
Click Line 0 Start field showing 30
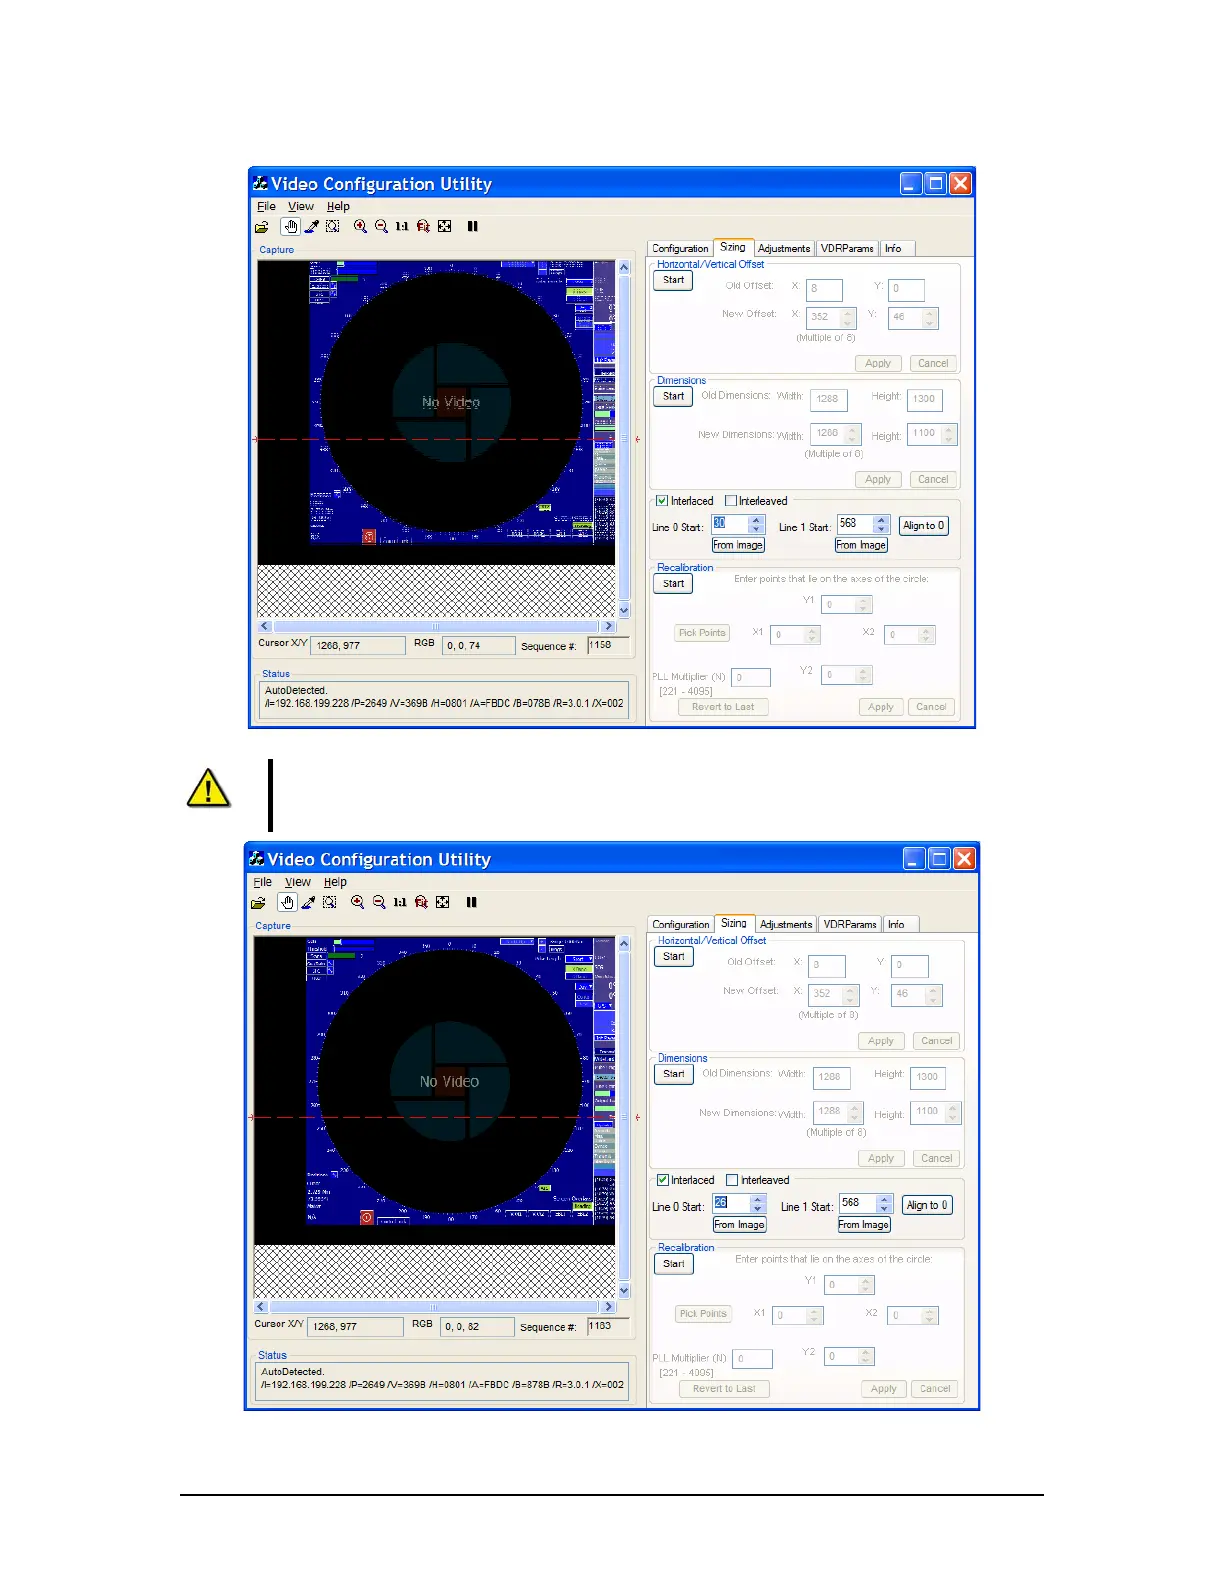730,524
